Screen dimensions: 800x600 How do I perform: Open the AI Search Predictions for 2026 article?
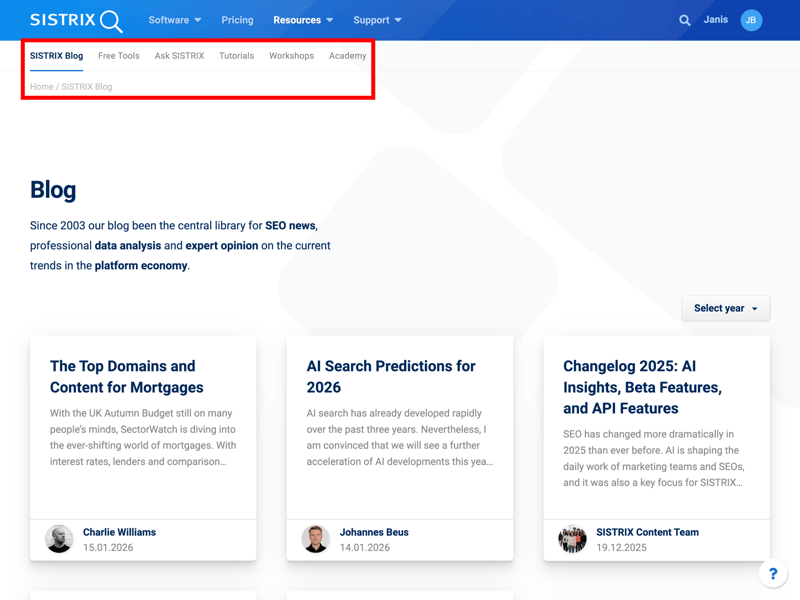pos(391,377)
